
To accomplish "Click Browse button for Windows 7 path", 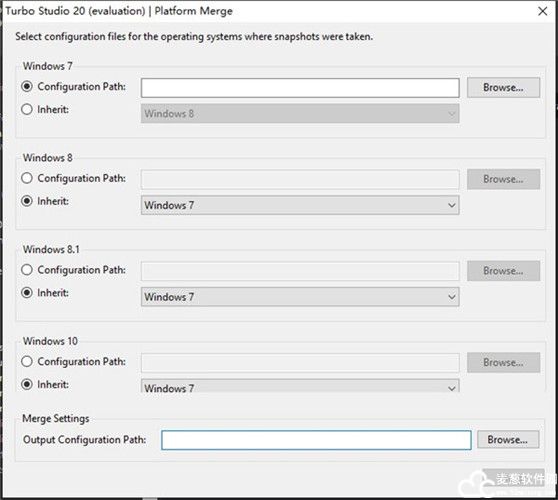I will (503, 88).
